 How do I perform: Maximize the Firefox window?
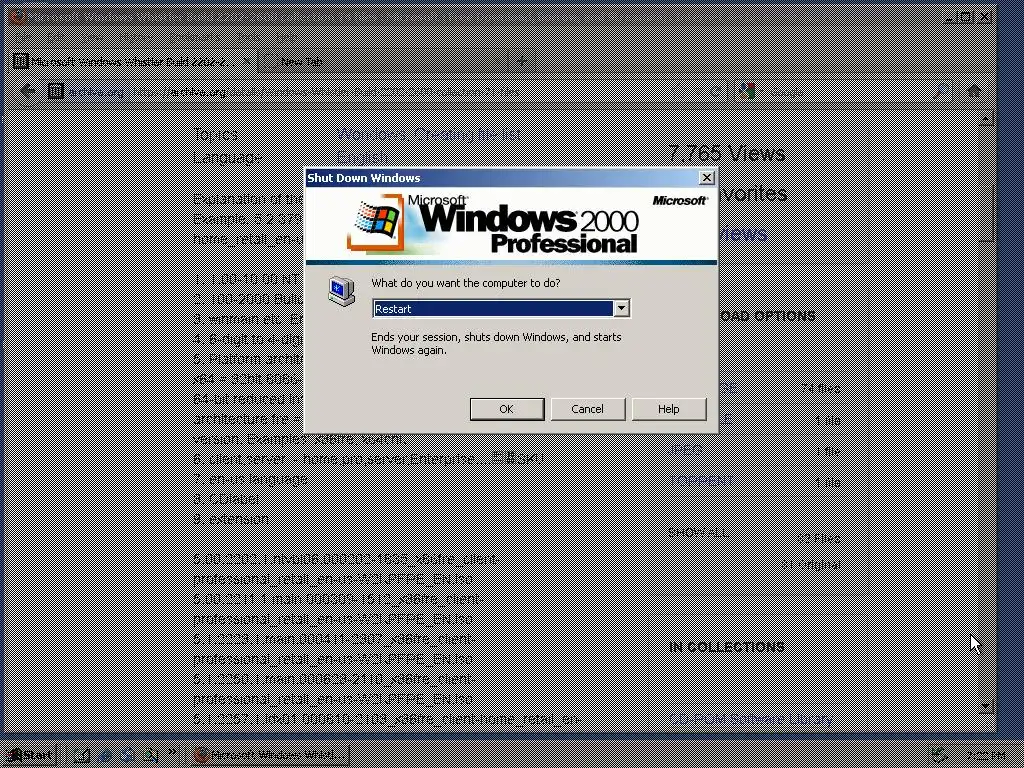click(x=967, y=17)
